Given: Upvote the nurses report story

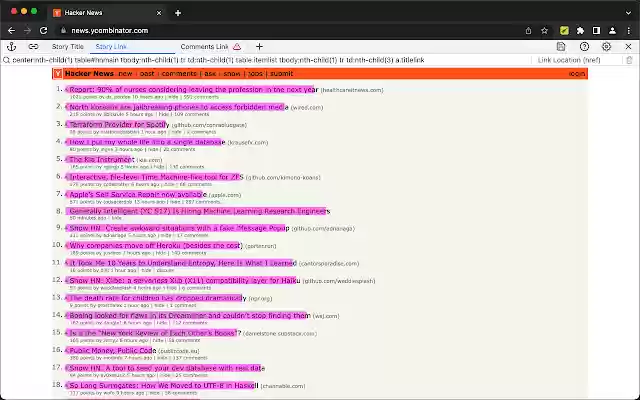Looking at the screenshot, I should tap(67, 89).
